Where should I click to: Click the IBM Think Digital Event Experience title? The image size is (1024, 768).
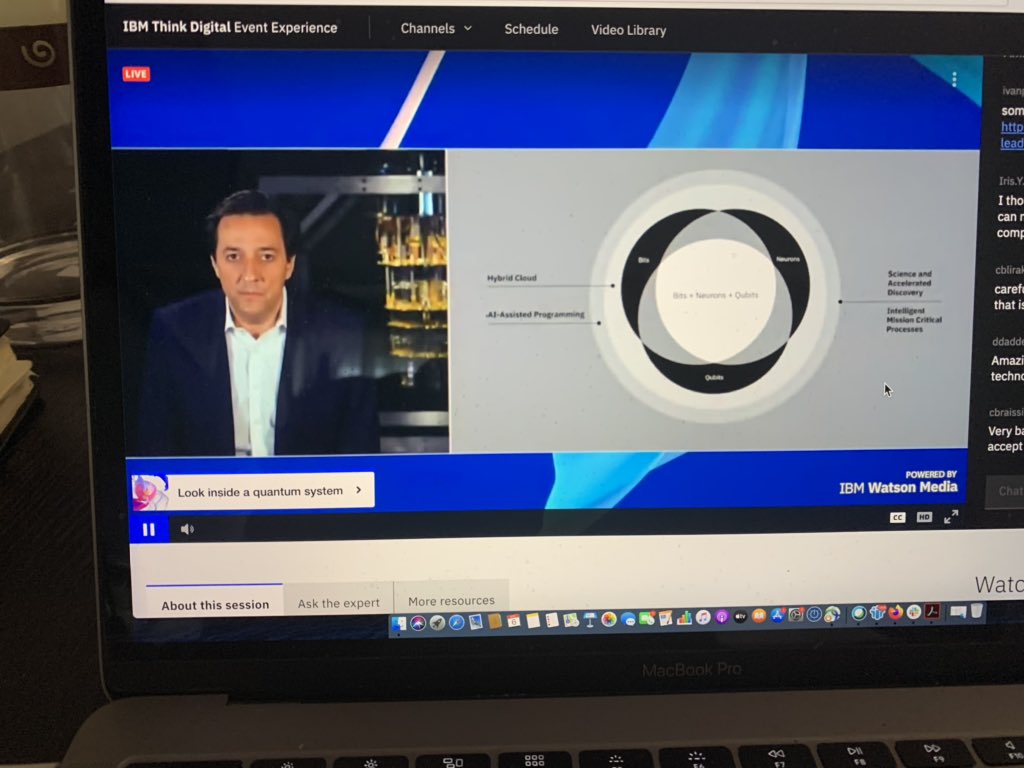tap(230, 27)
